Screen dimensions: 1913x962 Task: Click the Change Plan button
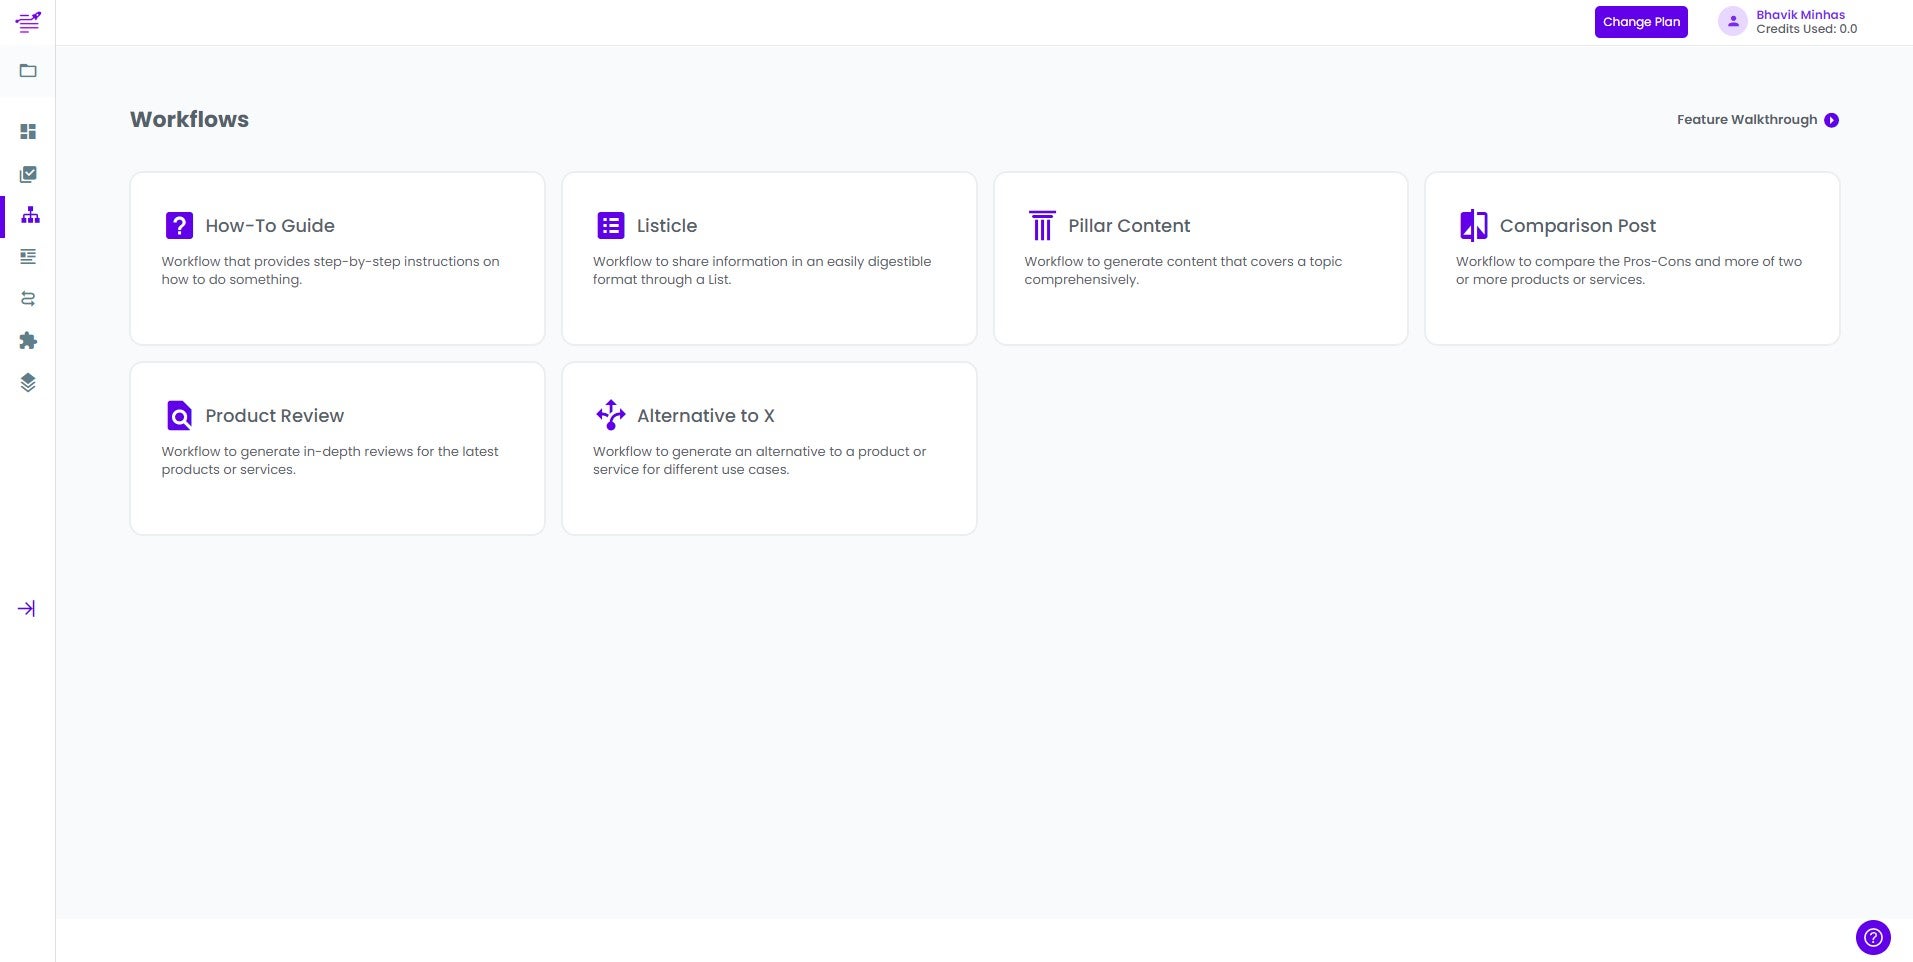tap(1641, 22)
